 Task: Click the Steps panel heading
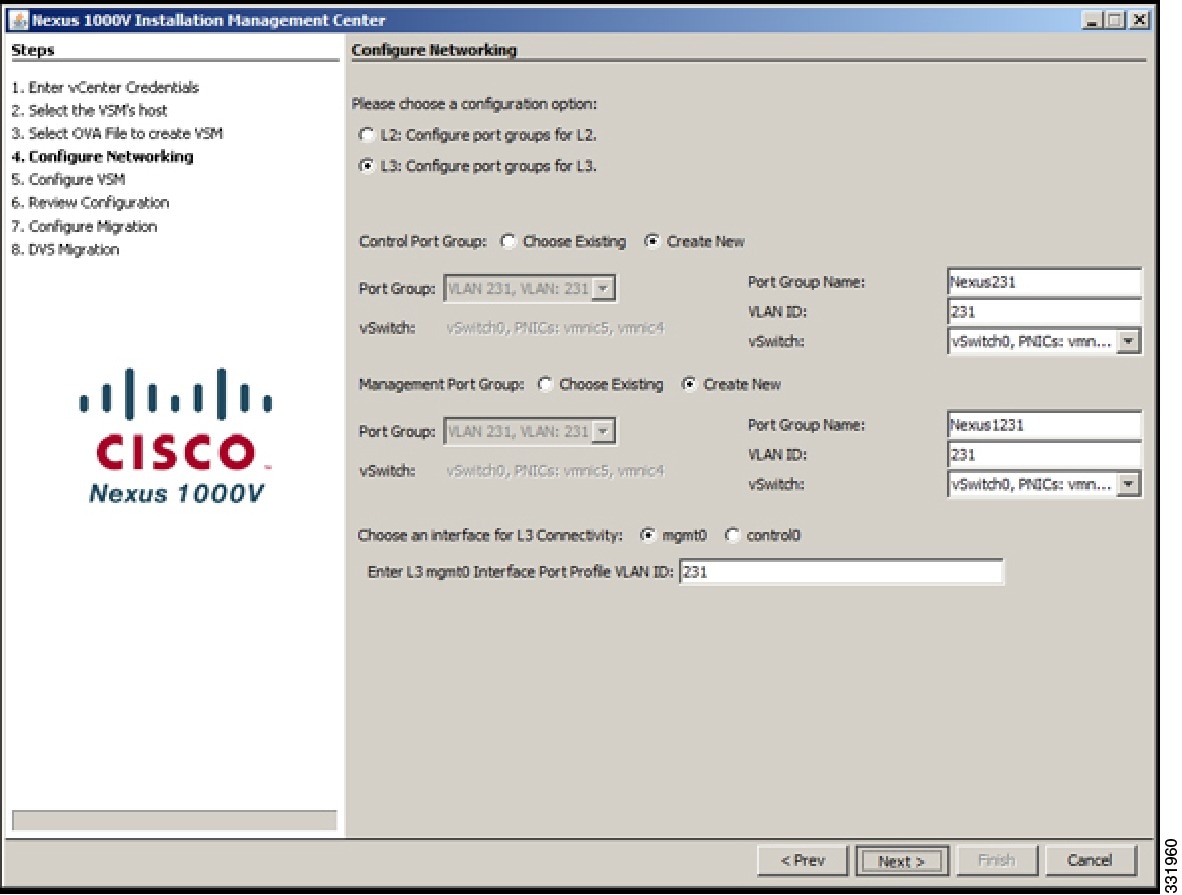tap(32, 51)
